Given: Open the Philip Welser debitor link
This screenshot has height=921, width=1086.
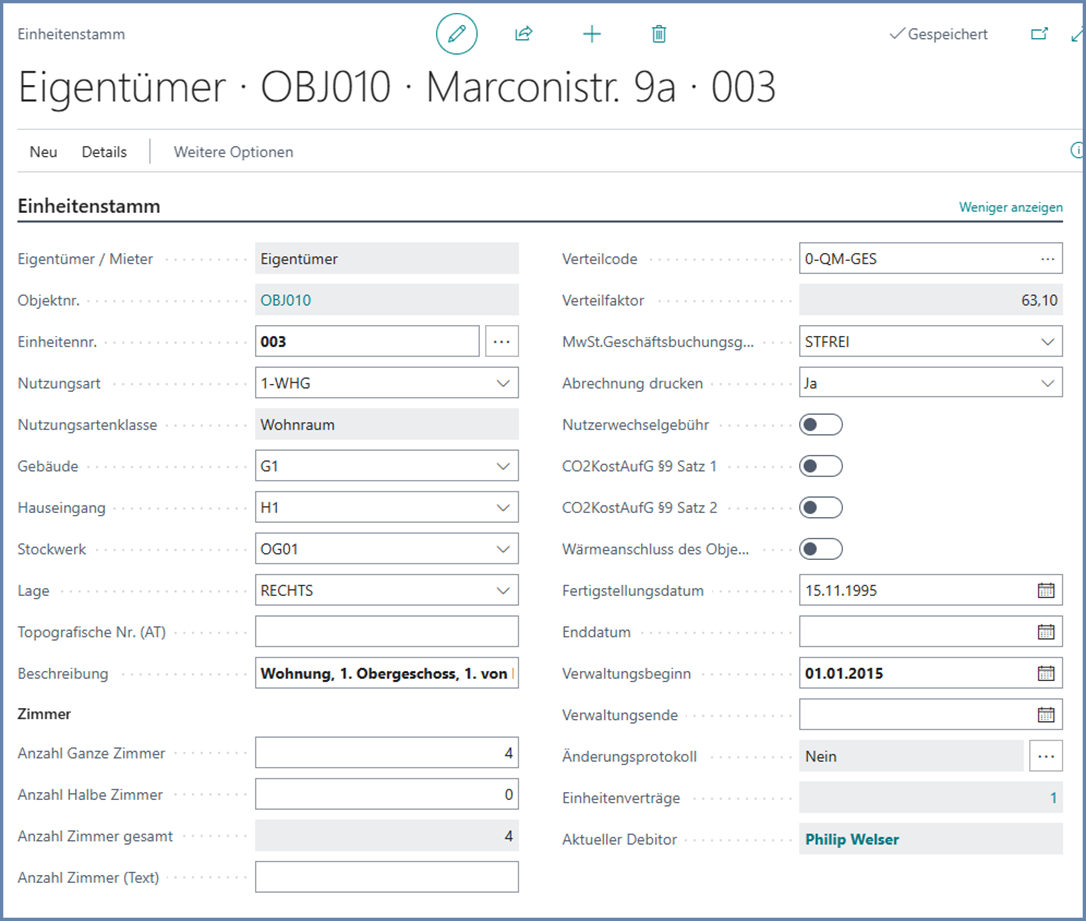Looking at the screenshot, I should tap(852, 840).
